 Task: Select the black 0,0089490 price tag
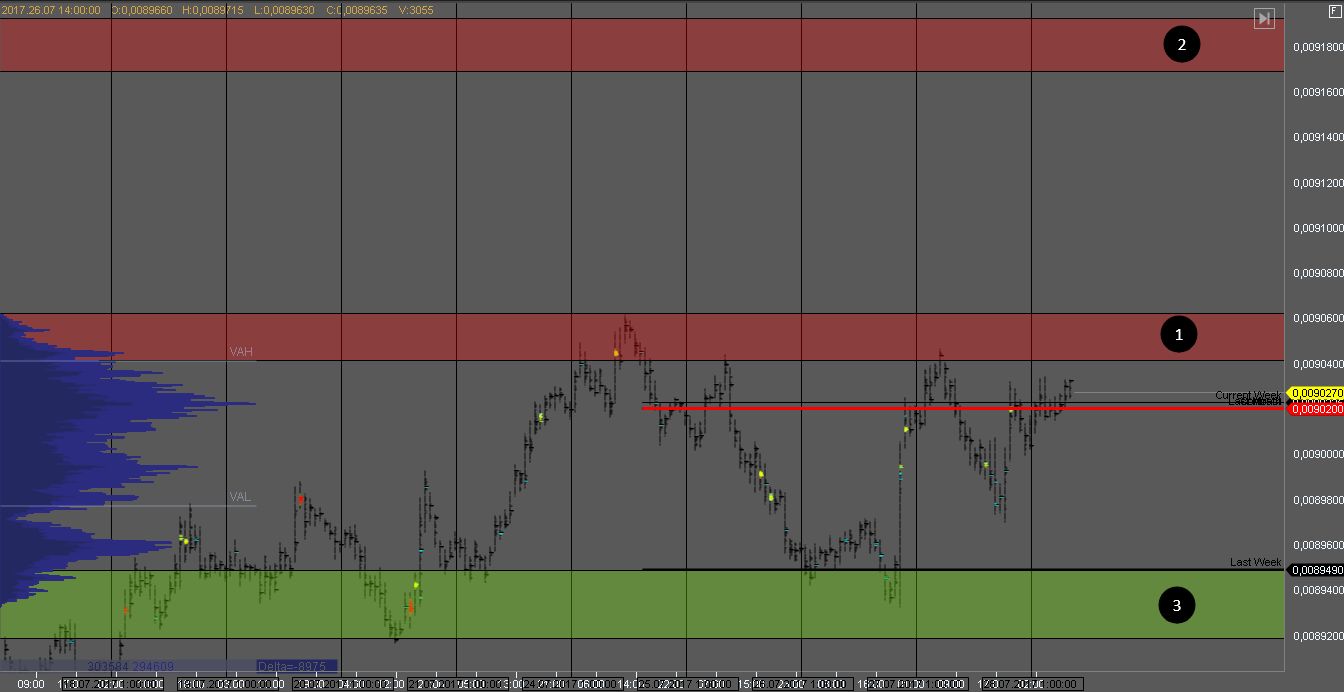click(1314, 570)
